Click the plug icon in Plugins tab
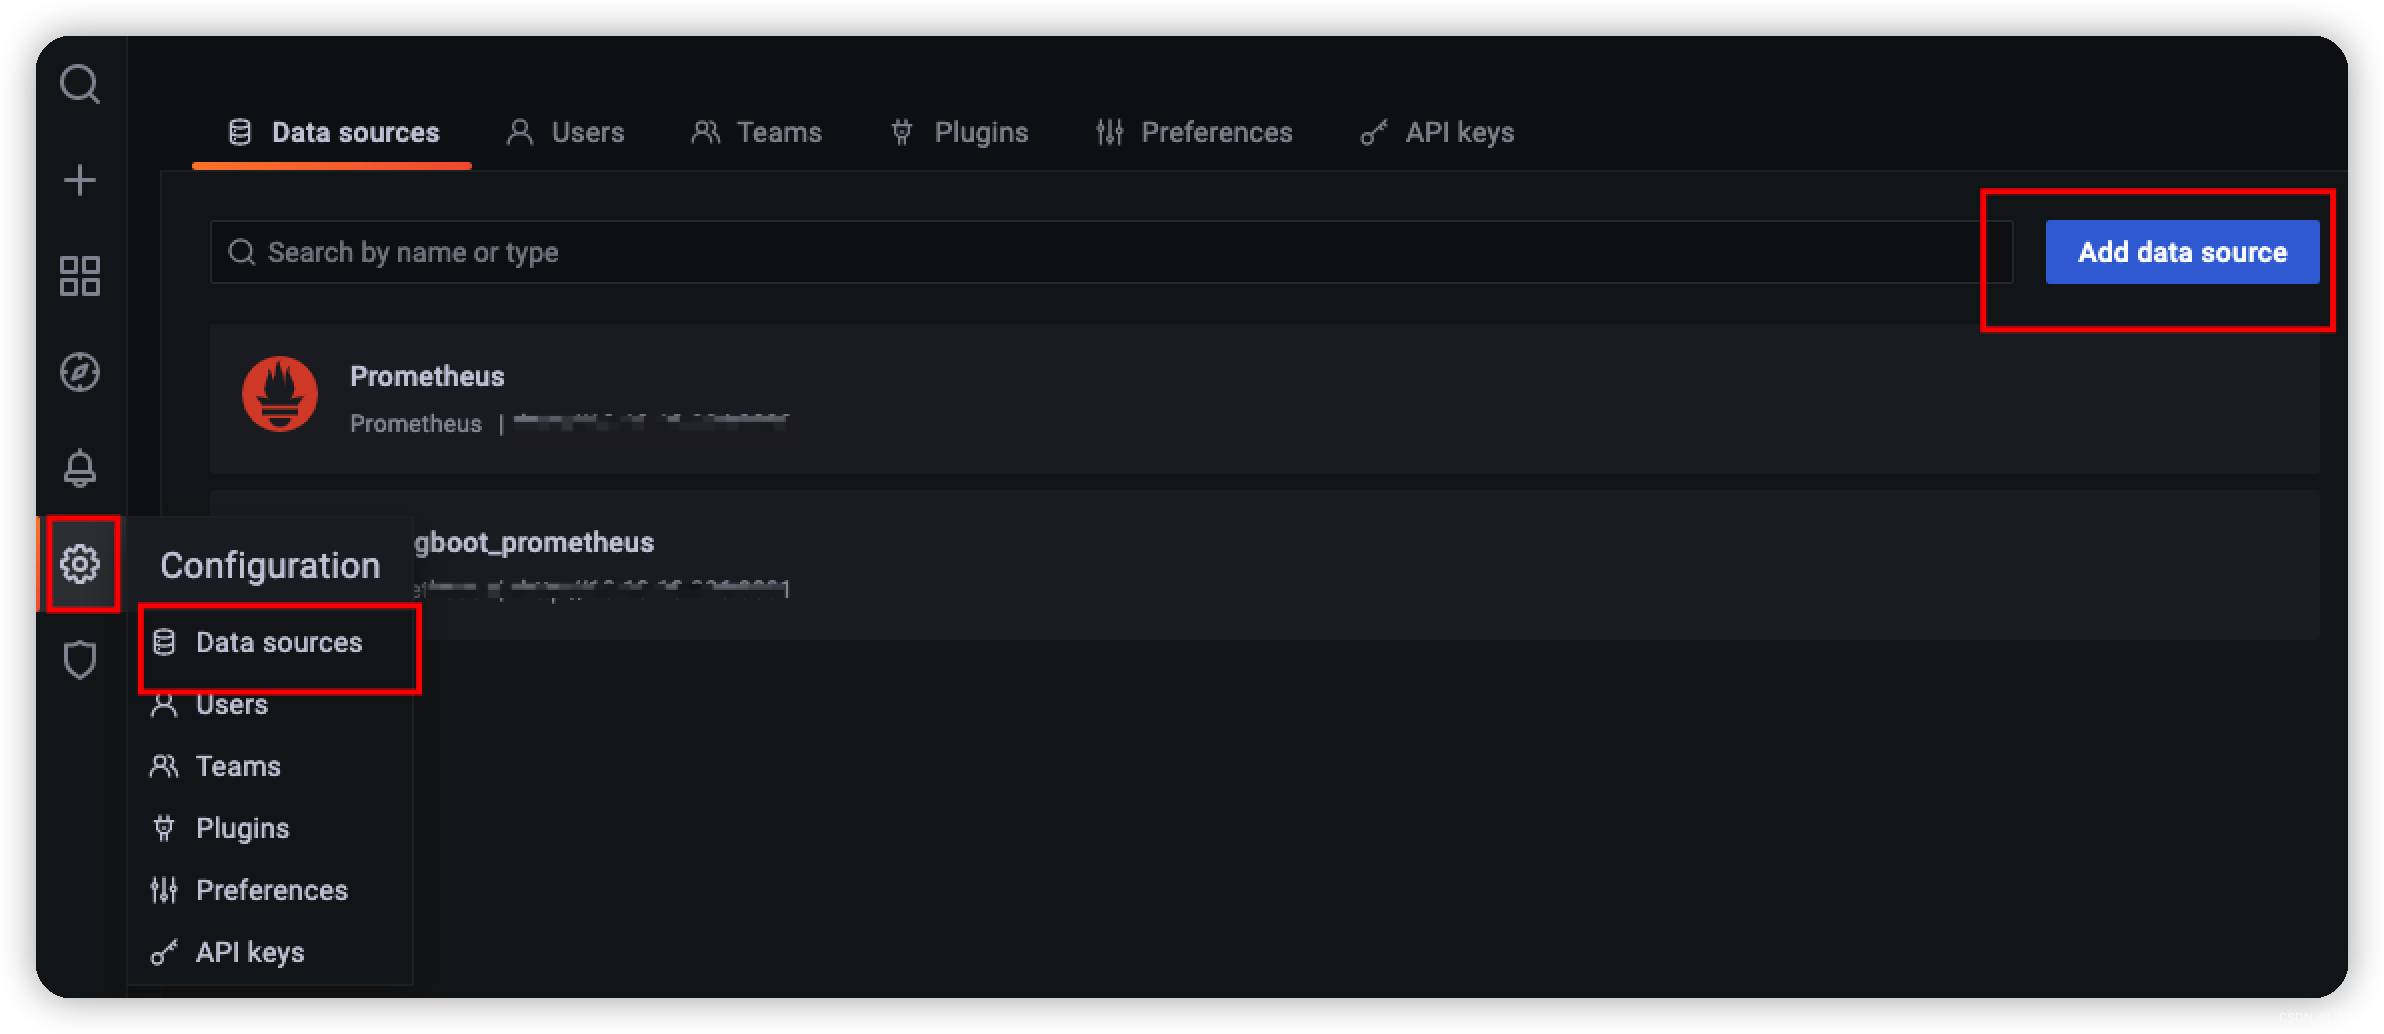Viewport: 2384px width, 1034px height. (x=902, y=132)
